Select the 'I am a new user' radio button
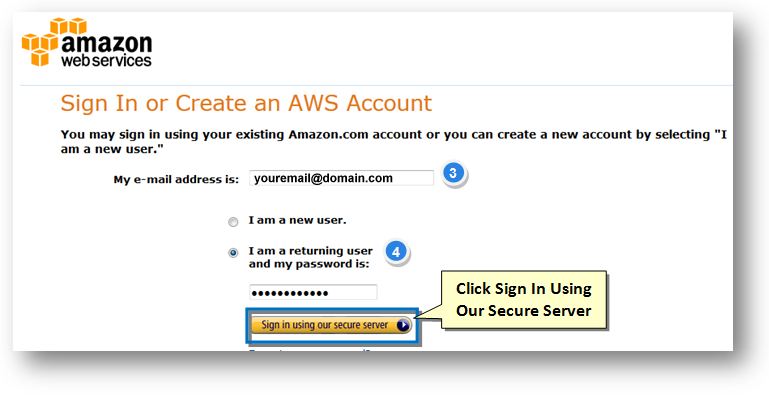This screenshot has height=398, width=769. [x=233, y=222]
